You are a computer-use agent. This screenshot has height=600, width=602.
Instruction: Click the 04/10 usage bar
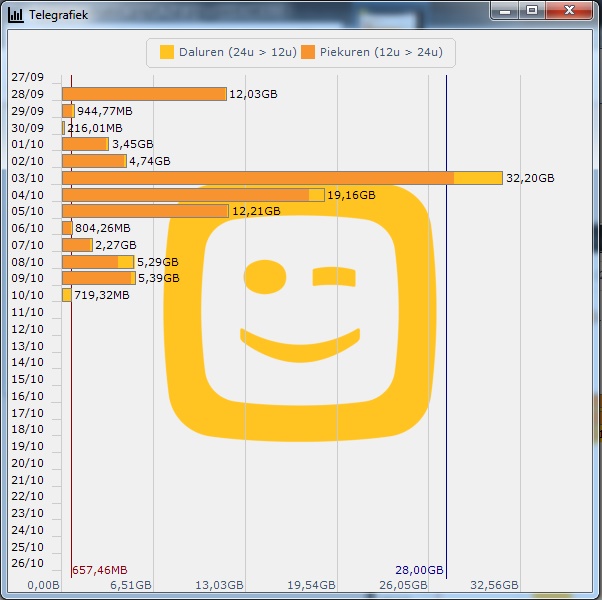(193, 195)
